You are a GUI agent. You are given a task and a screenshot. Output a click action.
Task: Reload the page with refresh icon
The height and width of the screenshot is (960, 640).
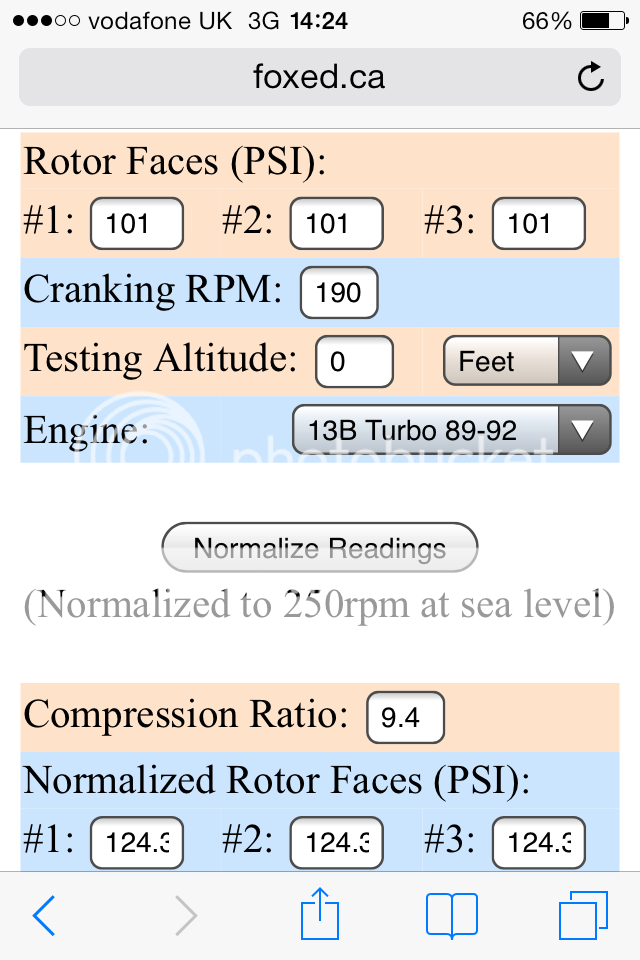591,78
